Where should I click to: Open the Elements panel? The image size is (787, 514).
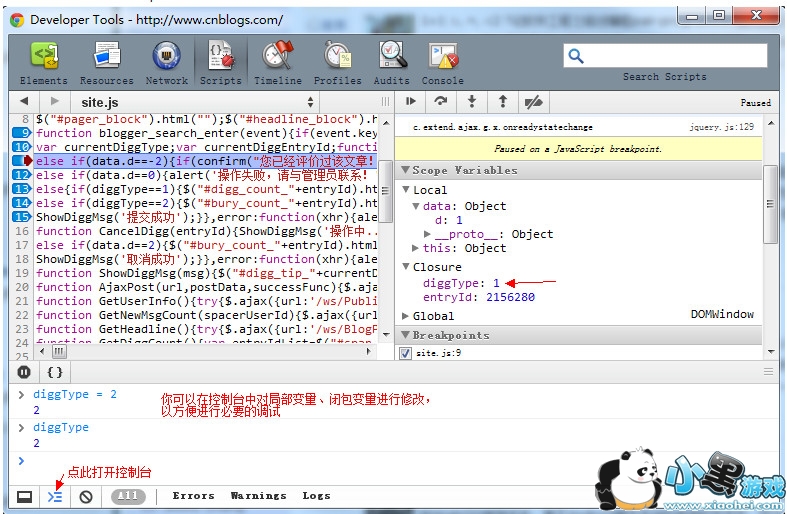(x=43, y=62)
